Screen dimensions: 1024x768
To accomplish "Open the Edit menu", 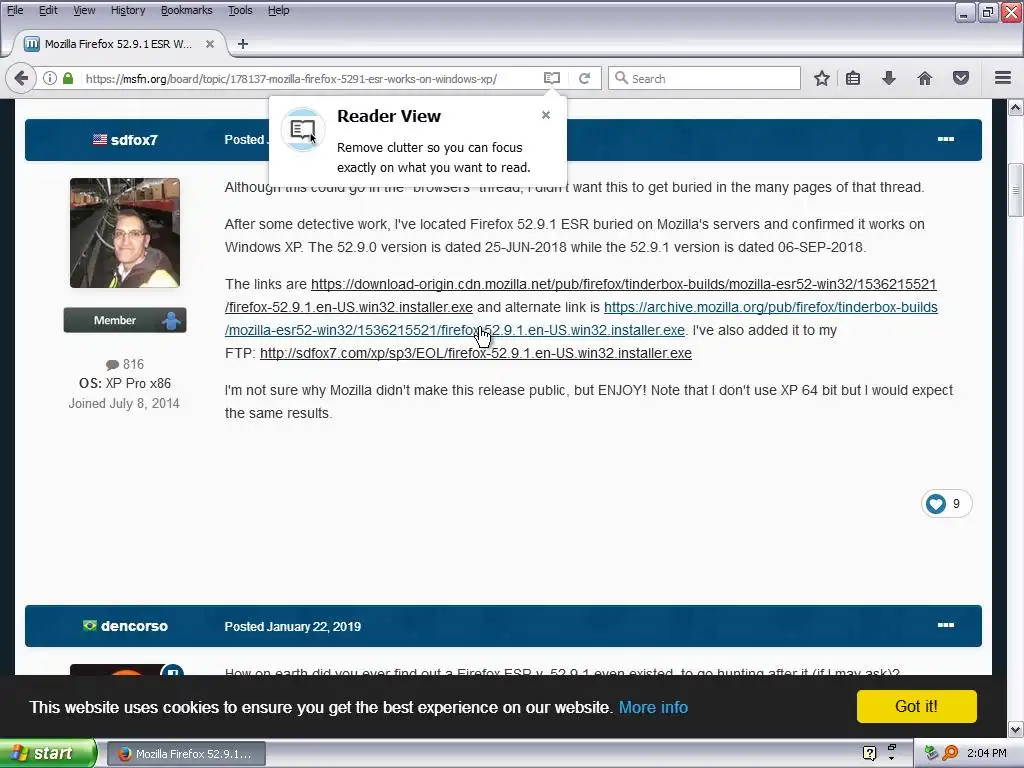I will (x=48, y=10).
